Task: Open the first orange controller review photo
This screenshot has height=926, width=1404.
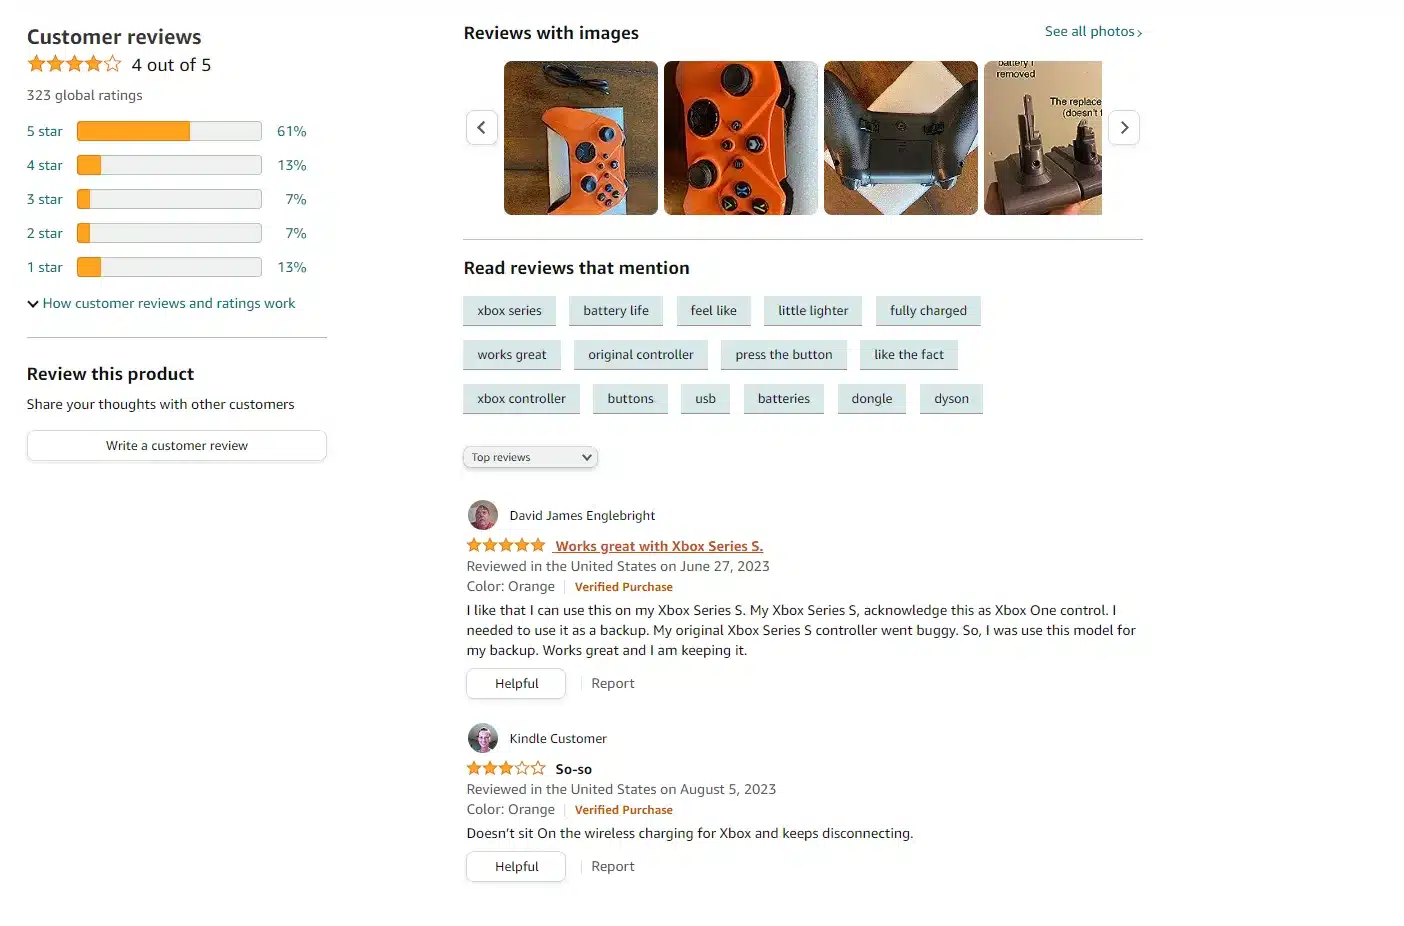Action: point(581,138)
